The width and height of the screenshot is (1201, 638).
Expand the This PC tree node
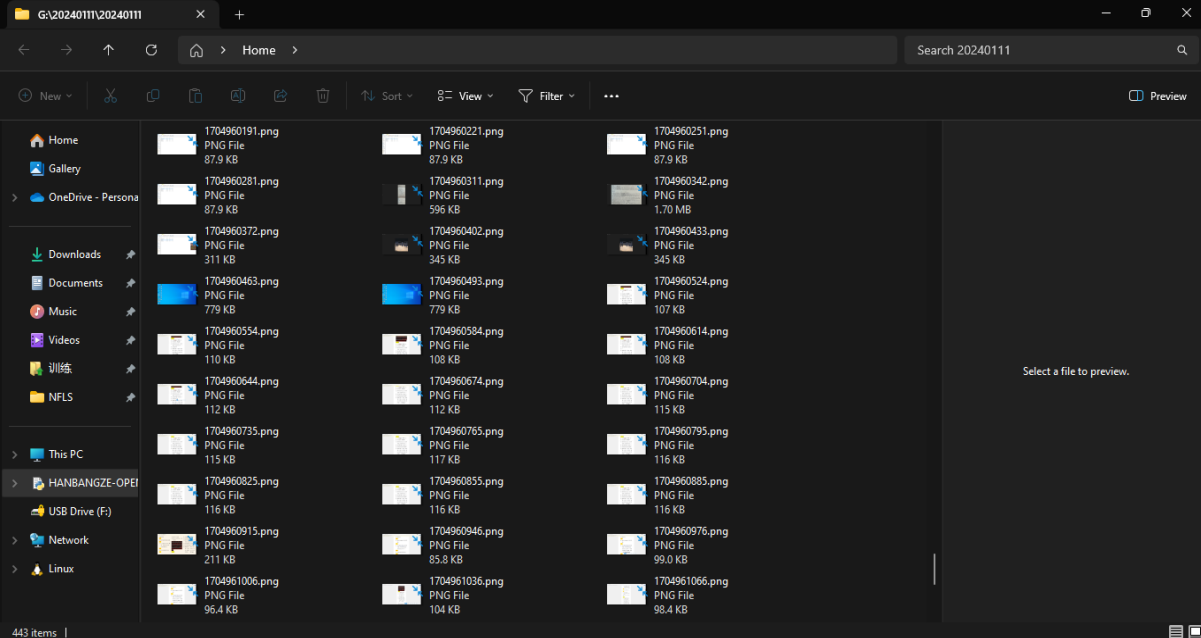(14, 454)
